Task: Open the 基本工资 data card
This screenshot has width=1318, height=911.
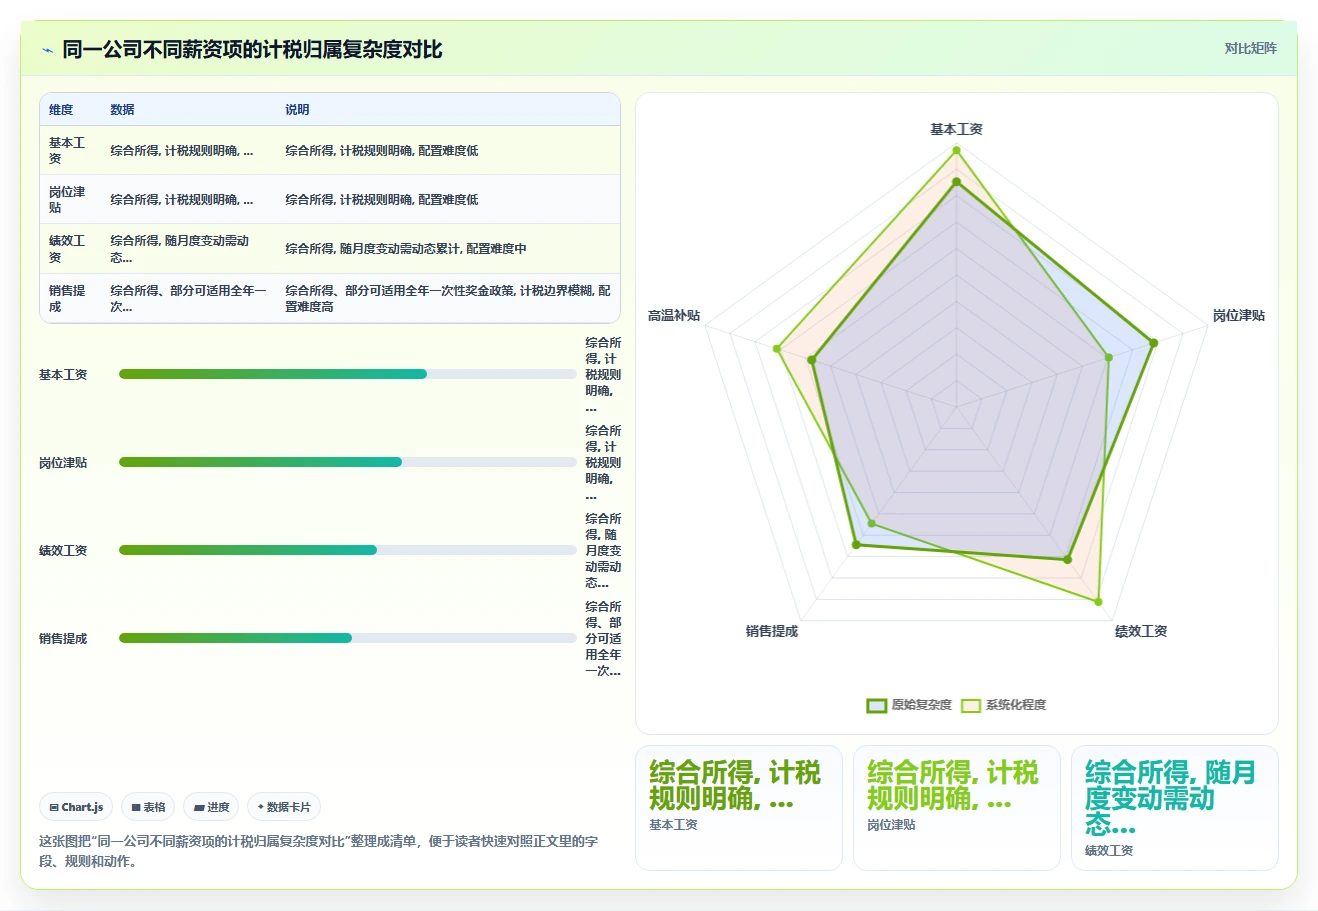Action: (x=739, y=808)
